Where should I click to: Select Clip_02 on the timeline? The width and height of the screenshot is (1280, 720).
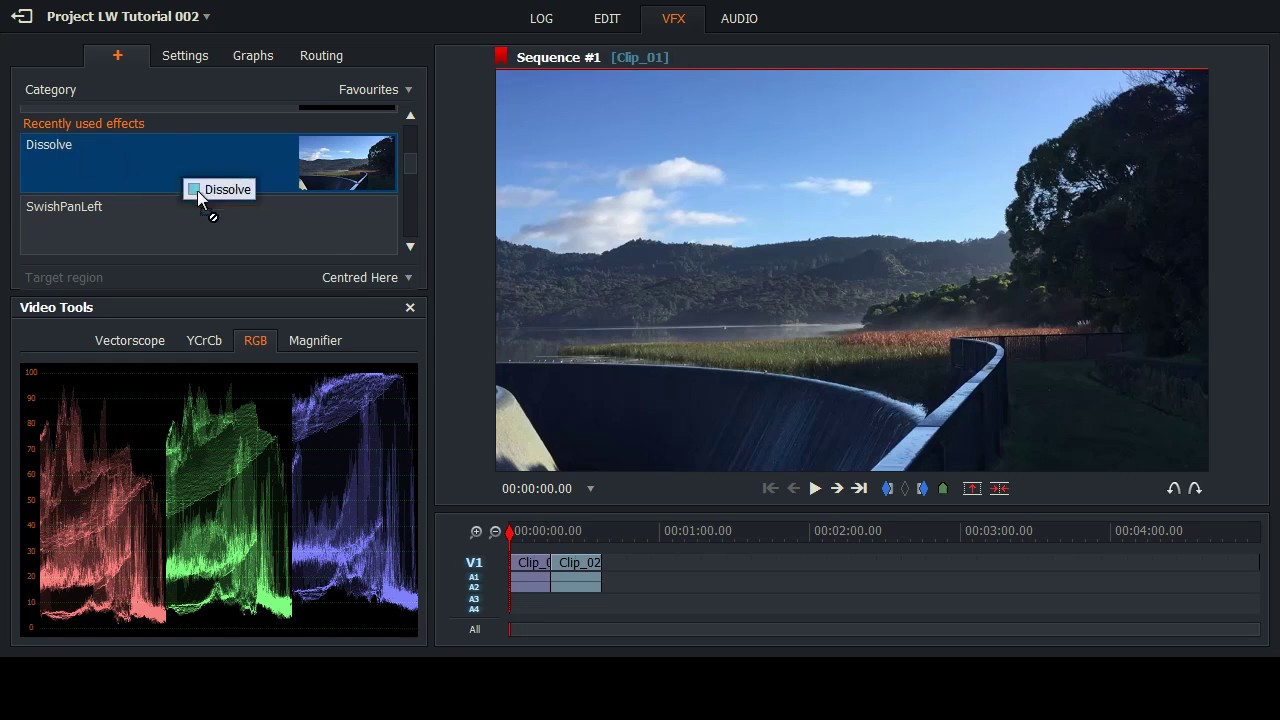coord(578,563)
